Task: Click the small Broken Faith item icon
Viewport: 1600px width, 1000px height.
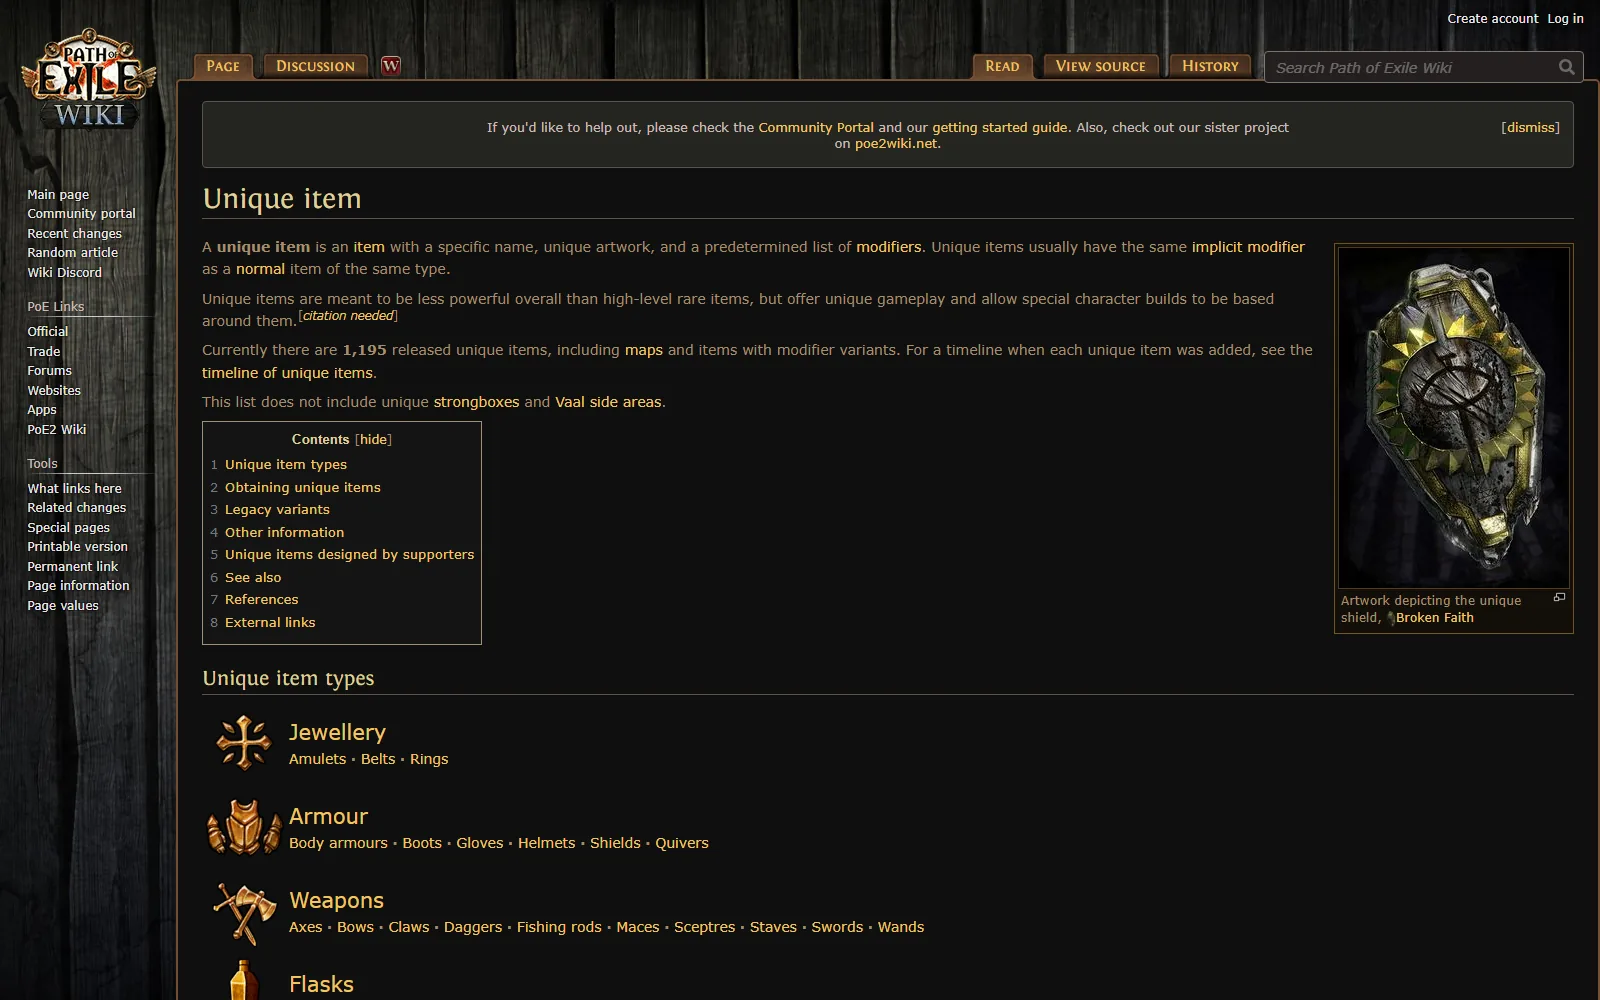Action: pos(1390,618)
